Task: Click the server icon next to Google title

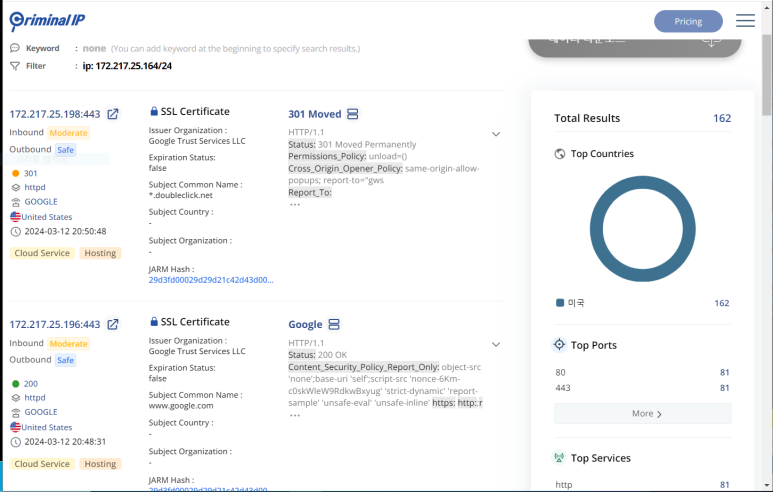Action: [334, 324]
